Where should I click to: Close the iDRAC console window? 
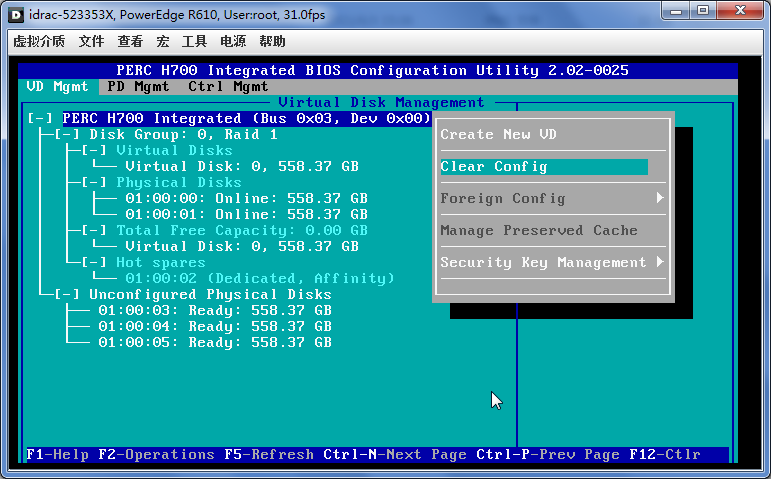pyautogui.click(x=741, y=11)
